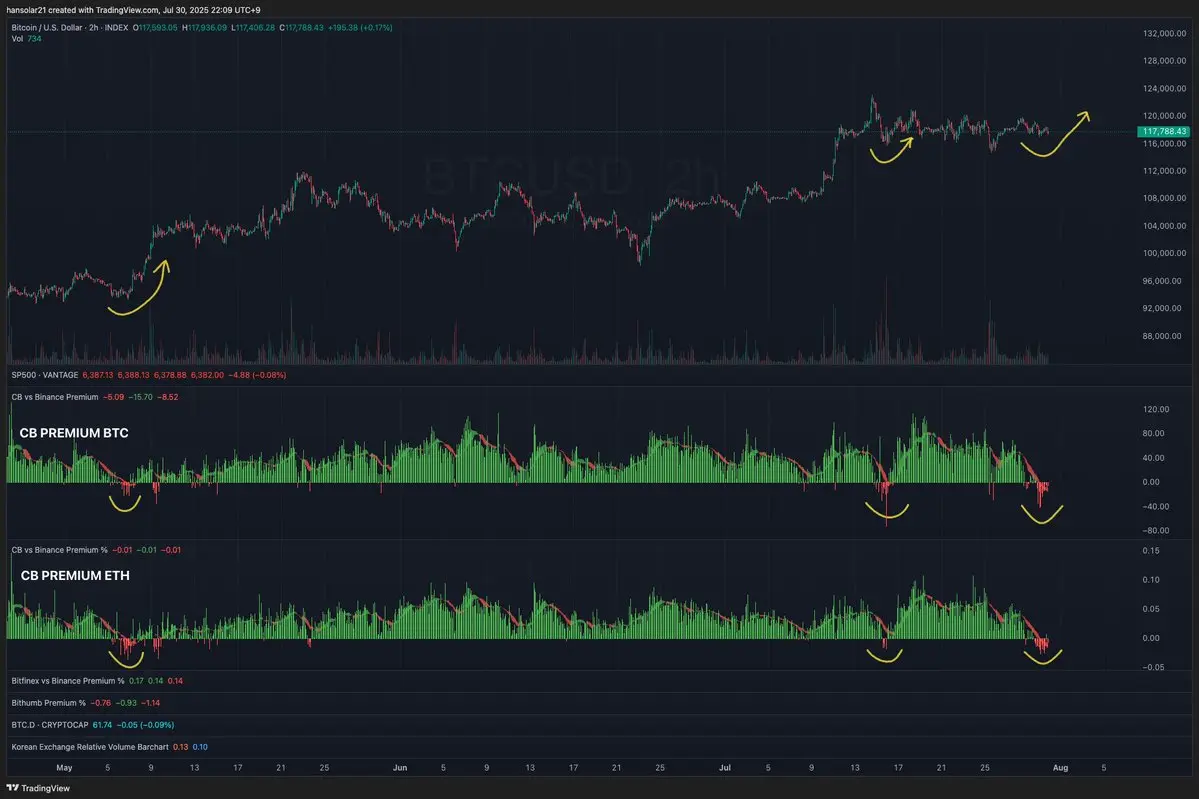The width and height of the screenshot is (1199, 799).
Task: Click the Bitfinex vs Binance Premium % label
Action: pos(68,680)
